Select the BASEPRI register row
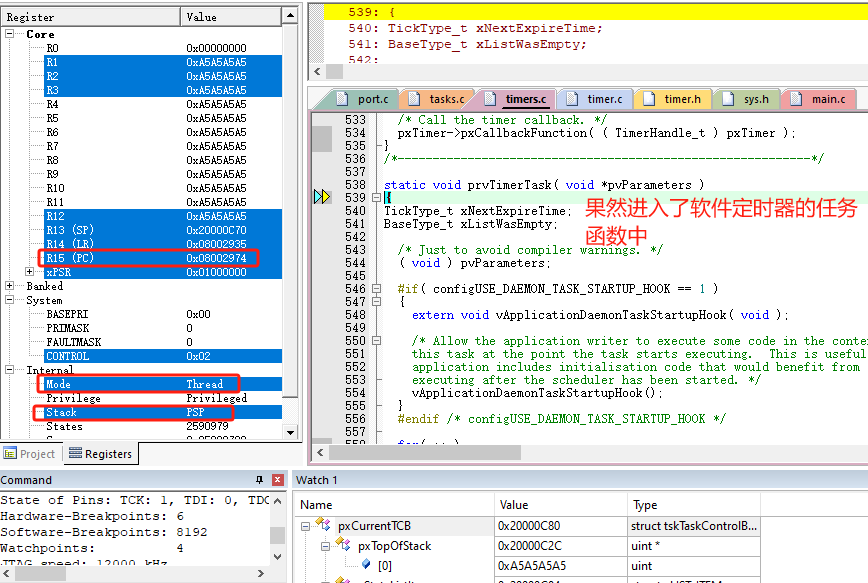The width and height of the screenshot is (868, 583). (x=163, y=314)
